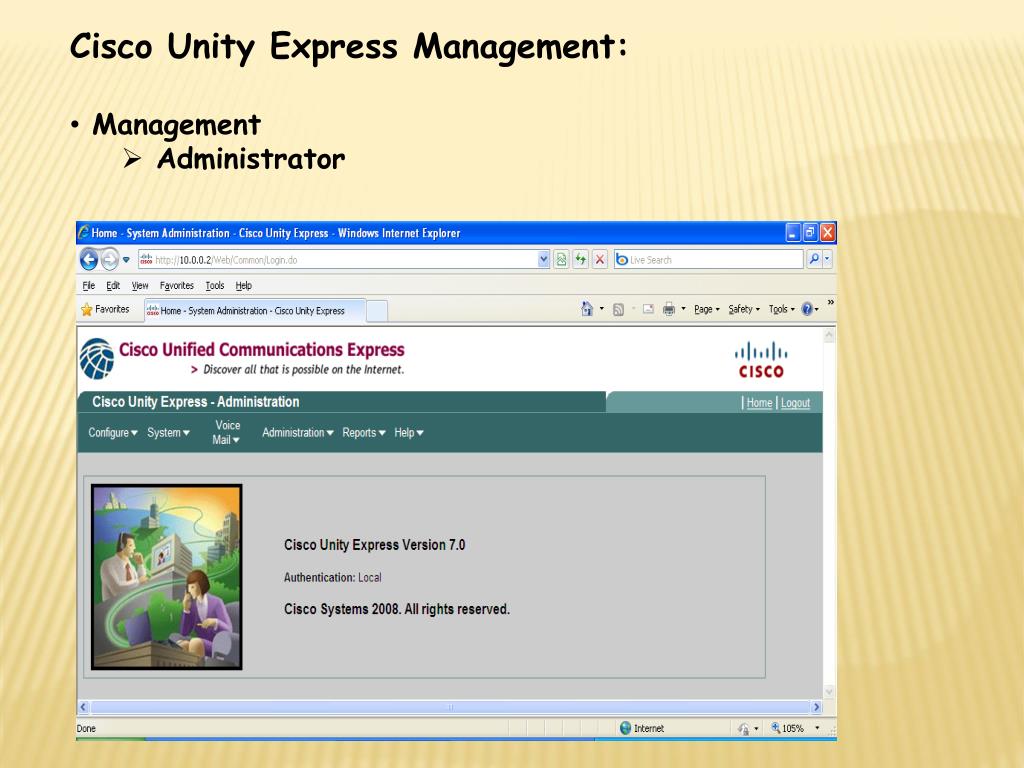Image resolution: width=1024 pixels, height=768 pixels.
Task: Open the Help dropdown in Cisco navigation
Action: coord(409,432)
